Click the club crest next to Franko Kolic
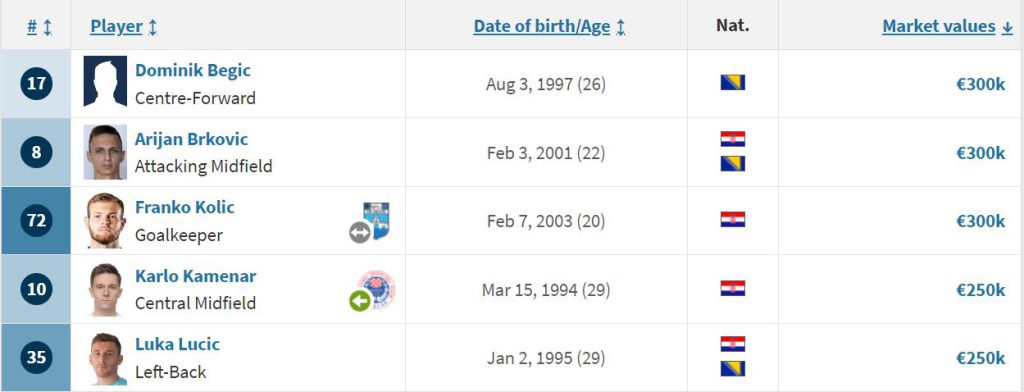Image resolution: width=1024 pixels, height=392 pixels. pyautogui.click(x=377, y=220)
